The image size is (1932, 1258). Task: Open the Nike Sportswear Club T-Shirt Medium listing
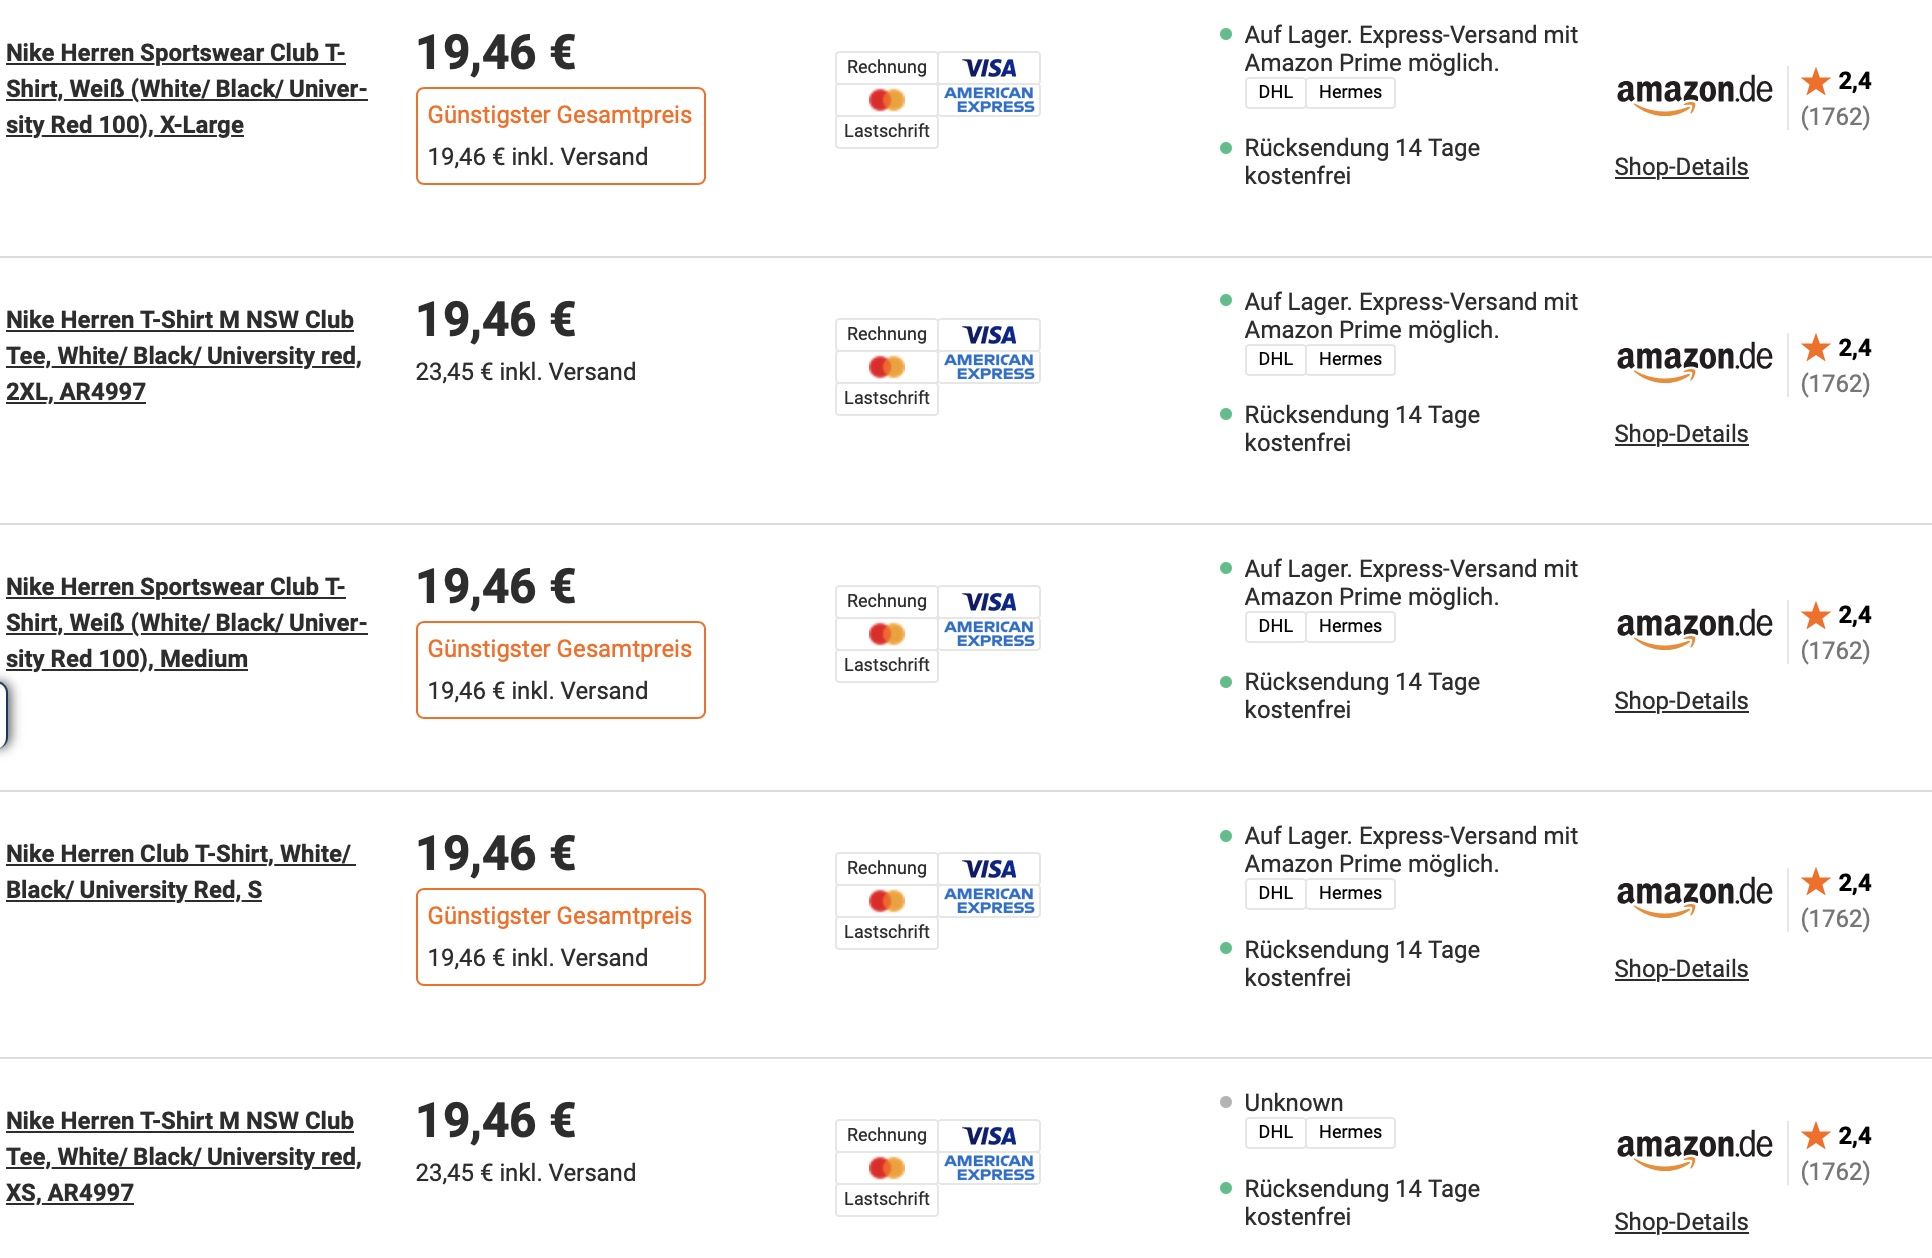(x=185, y=622)
